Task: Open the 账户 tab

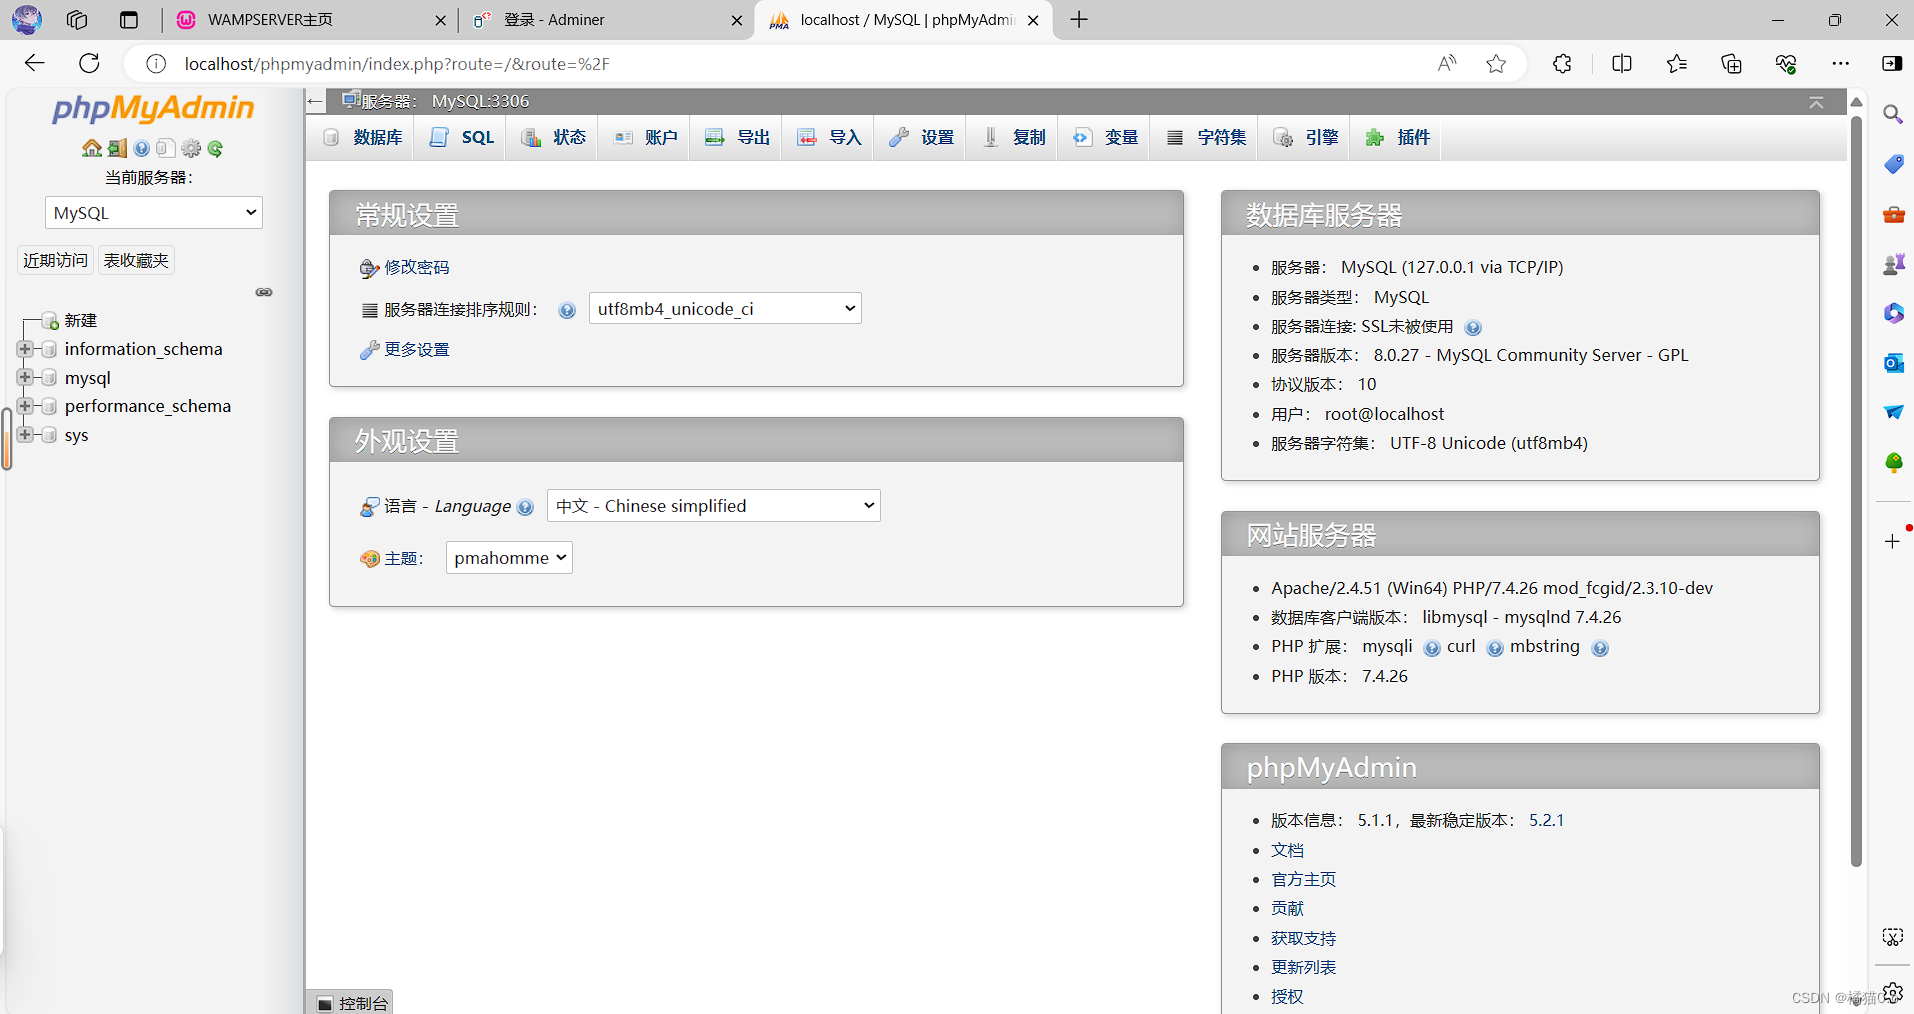Action: click(646, 138)
